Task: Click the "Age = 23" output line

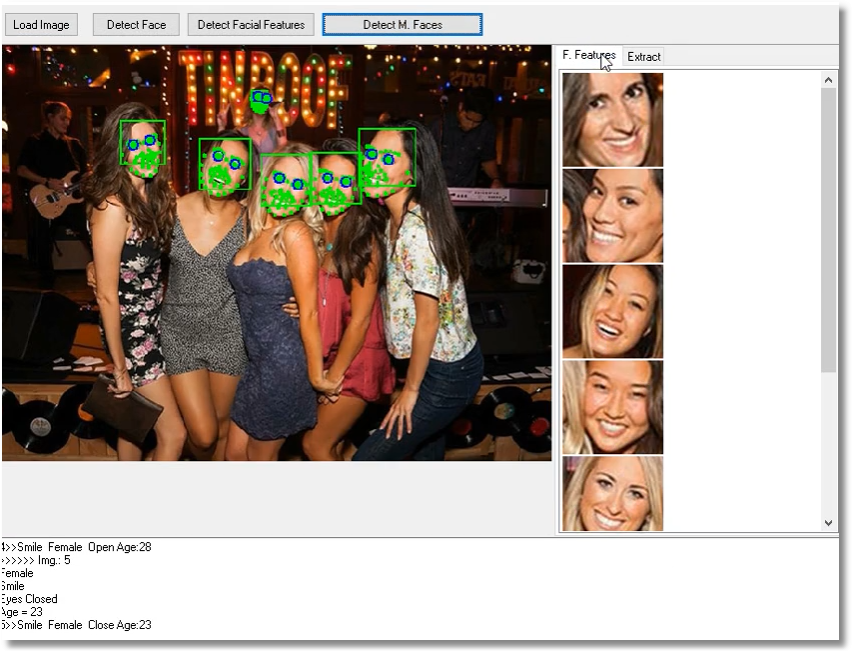Action: pos(22,612)
